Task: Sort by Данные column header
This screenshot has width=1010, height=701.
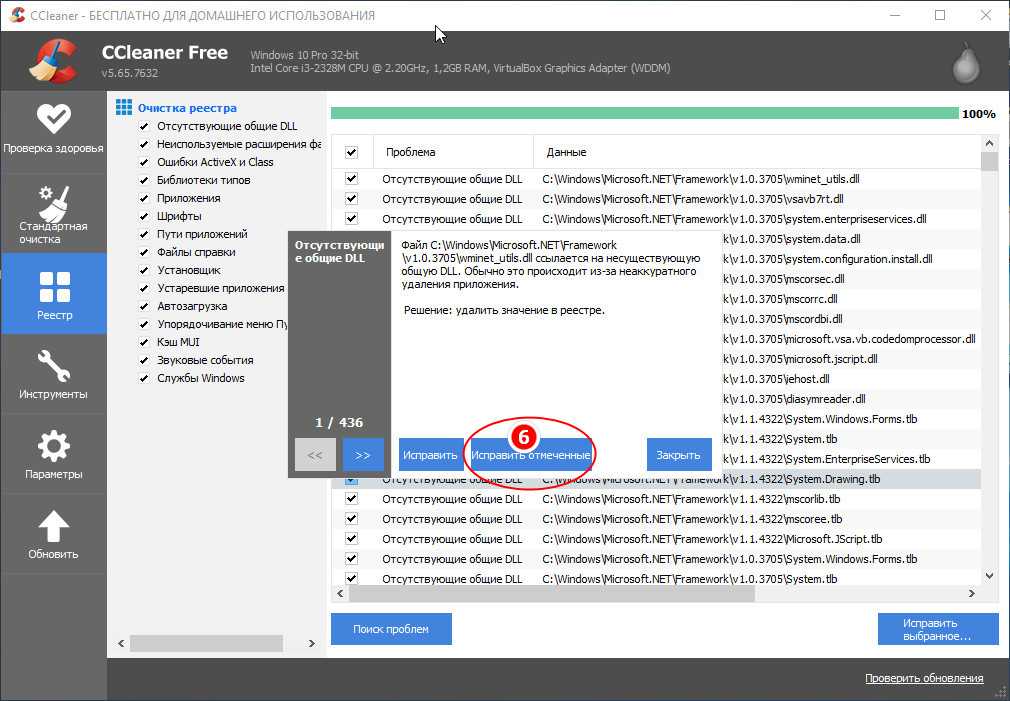Action: (757, 152)
